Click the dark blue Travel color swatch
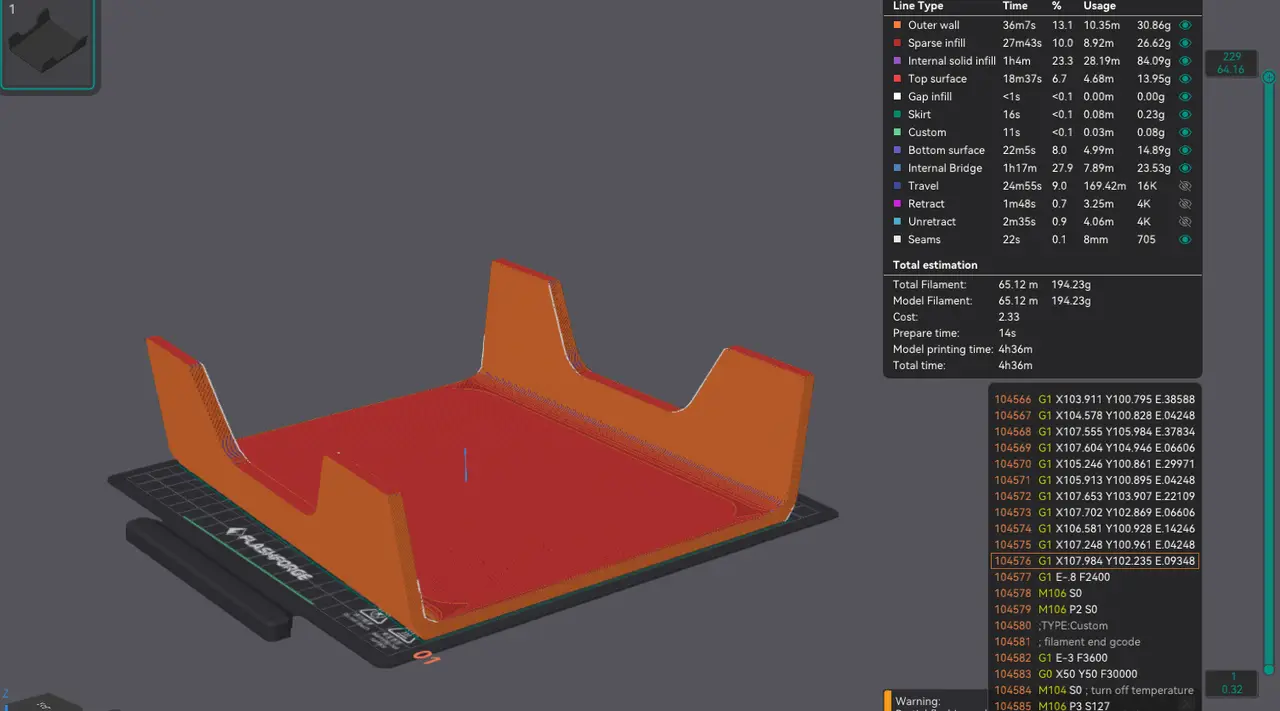This screenshot has width=1280, height=711. [x=897, y=186]
